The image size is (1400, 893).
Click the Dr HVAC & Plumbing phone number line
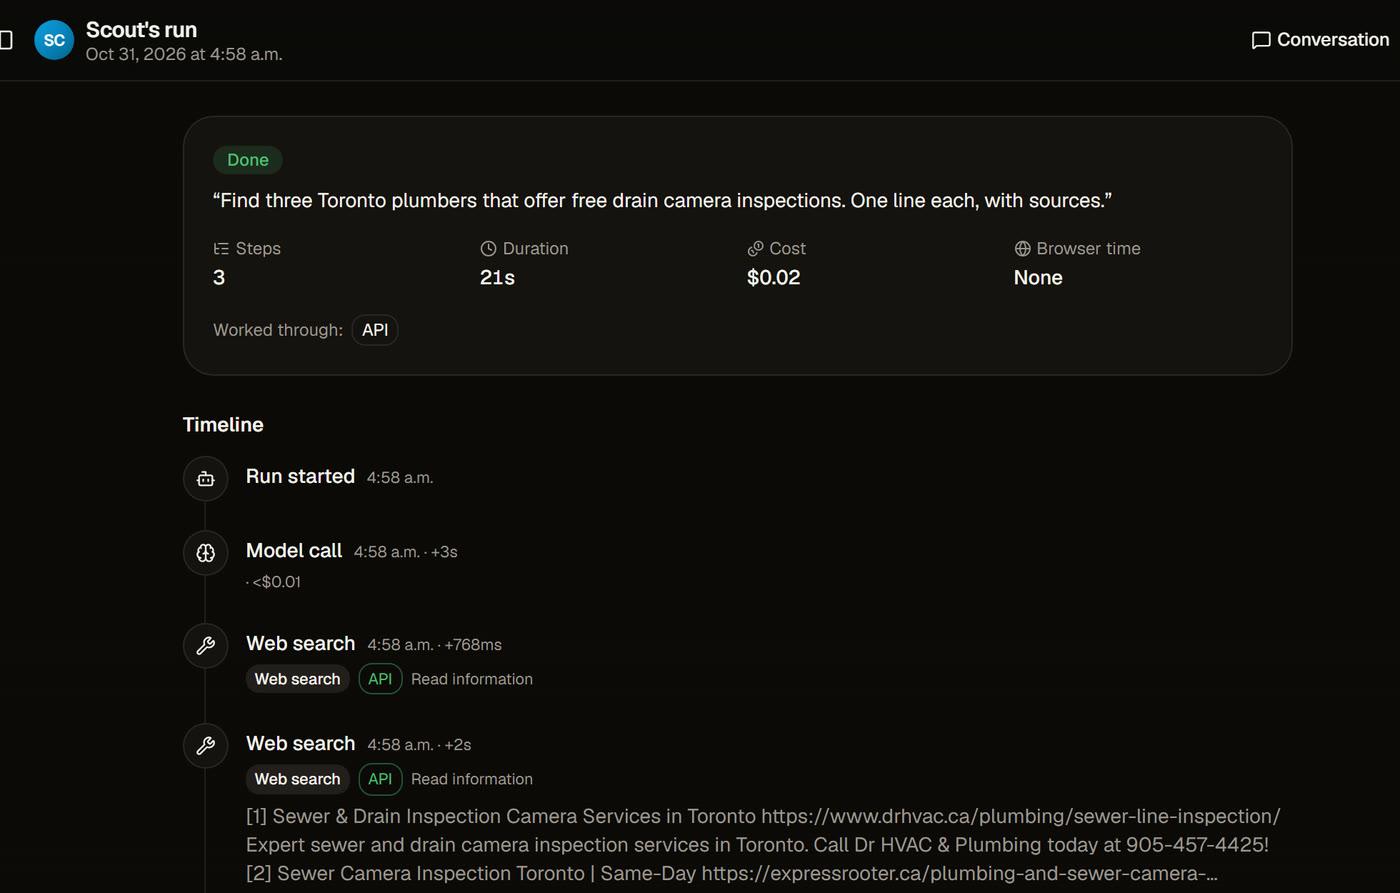coord(757,845)
